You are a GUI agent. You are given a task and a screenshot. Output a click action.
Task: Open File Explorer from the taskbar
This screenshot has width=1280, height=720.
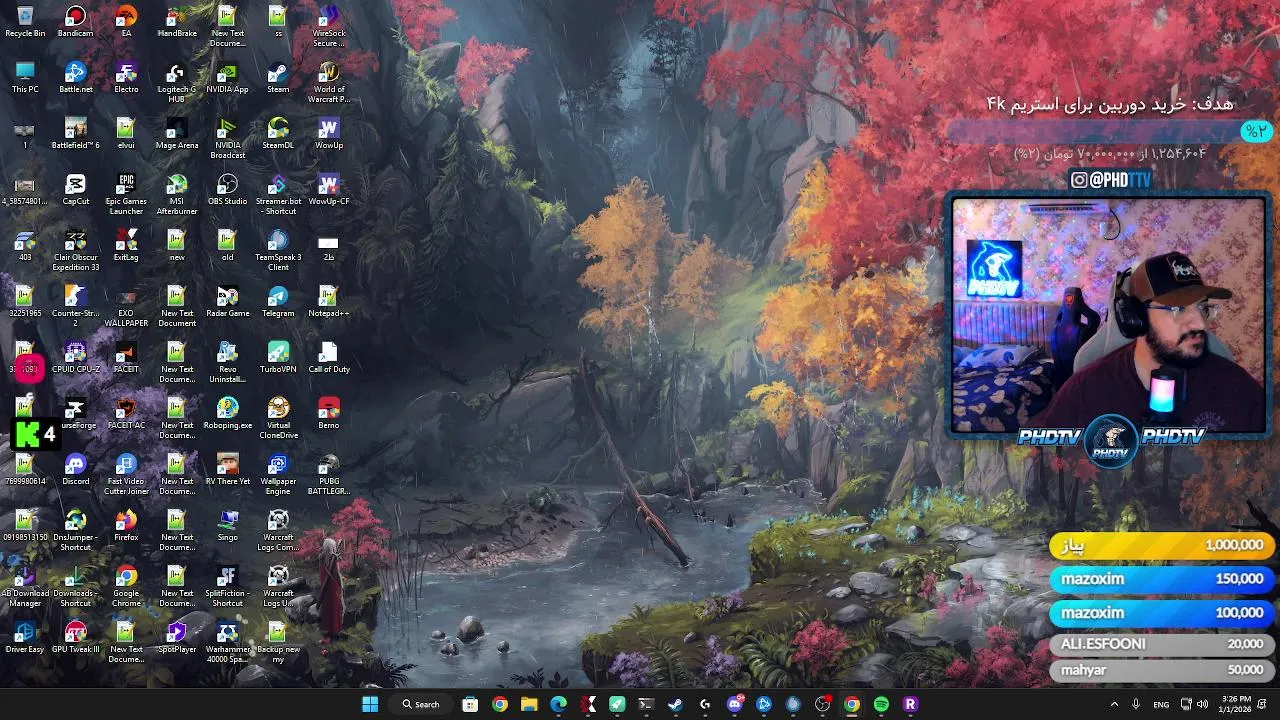tap(529, 704)
